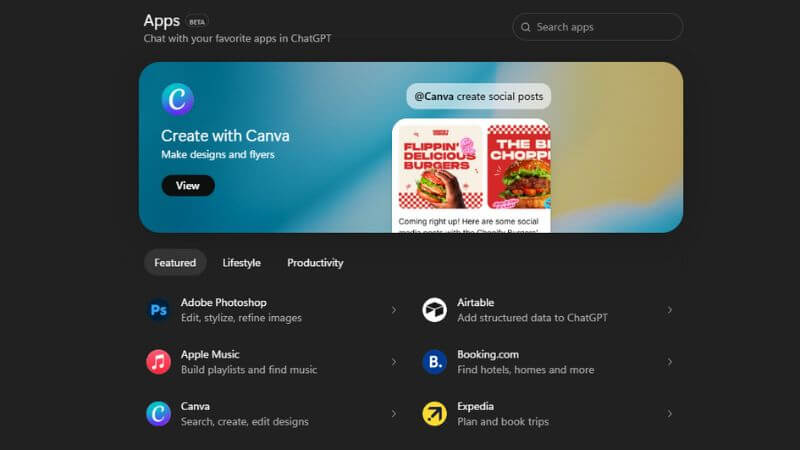Click the 'Coming right up!' reply text
Screen dimensions: 800x450
click(x=468, y=221)
